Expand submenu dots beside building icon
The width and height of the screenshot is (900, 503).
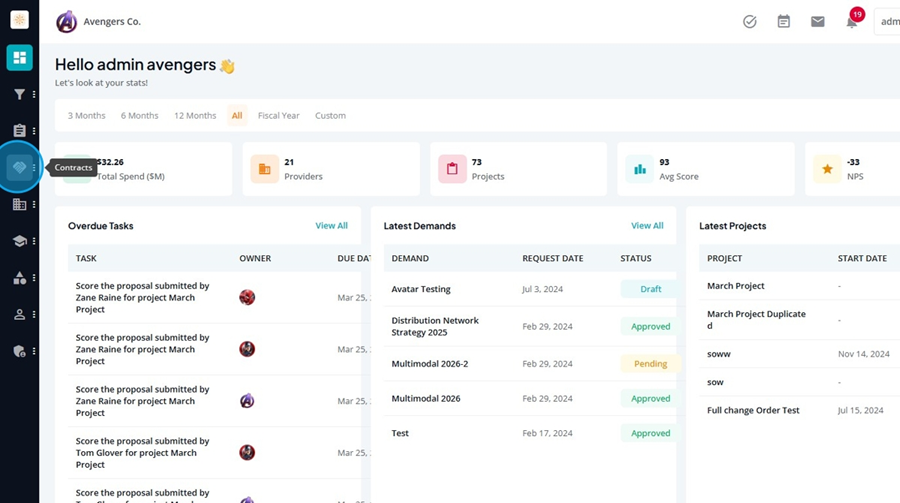click(x=34, y=204)
